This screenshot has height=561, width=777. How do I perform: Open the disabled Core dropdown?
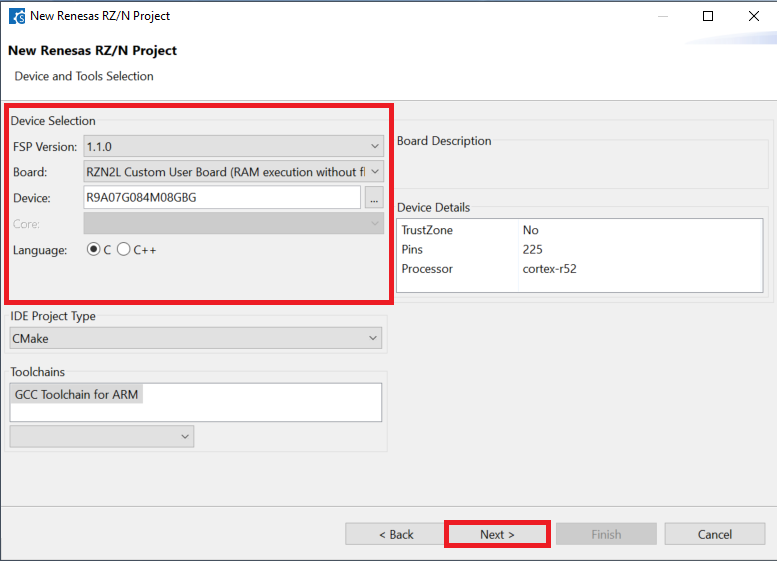(233, 224)
